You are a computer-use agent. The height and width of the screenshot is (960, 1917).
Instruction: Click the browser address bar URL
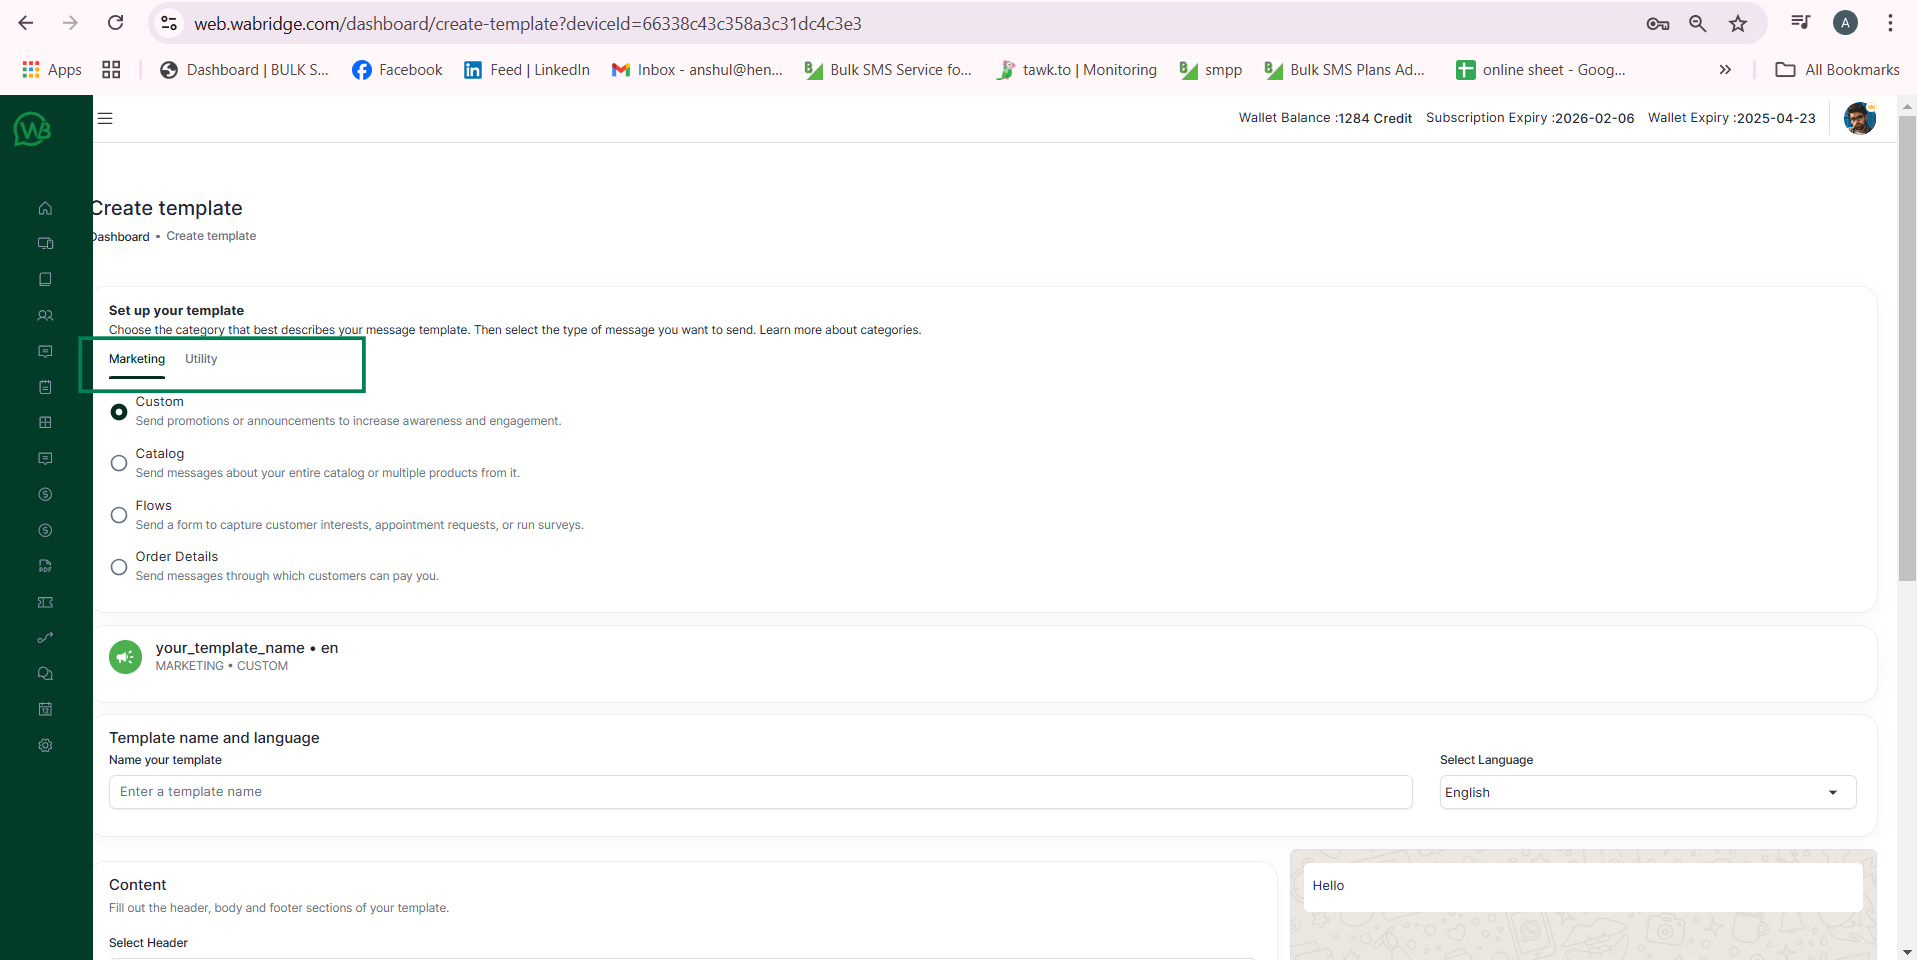(528, 23)
